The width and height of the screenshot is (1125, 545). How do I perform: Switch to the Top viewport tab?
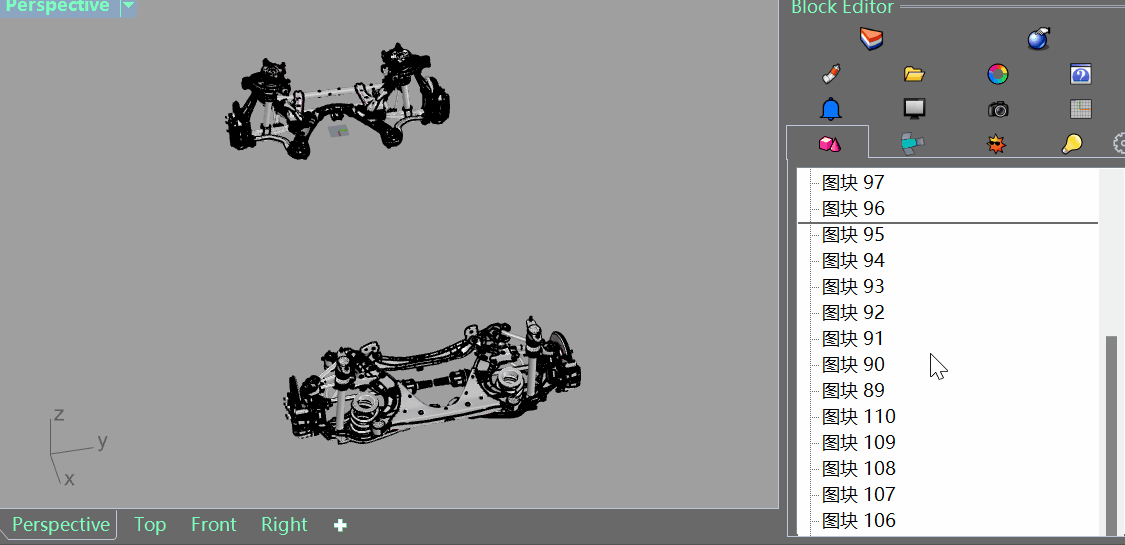coord(150,525)
